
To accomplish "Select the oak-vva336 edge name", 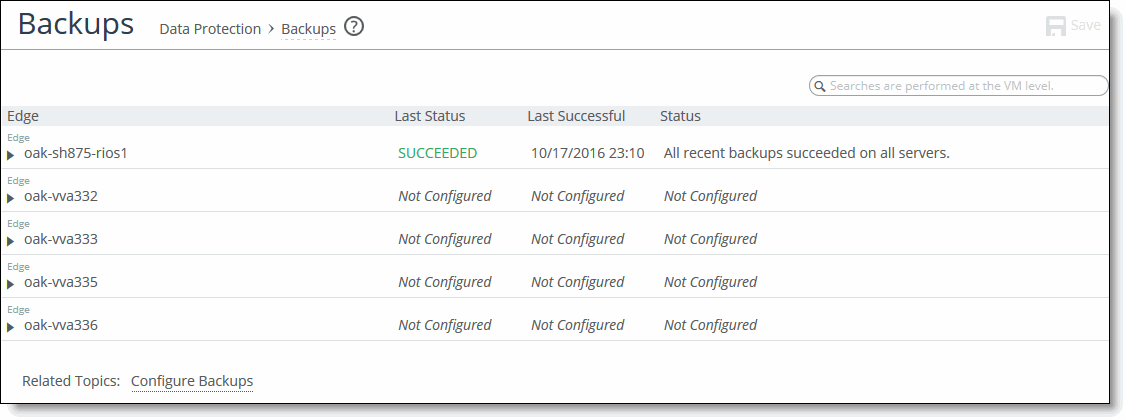I will (61, 325).
